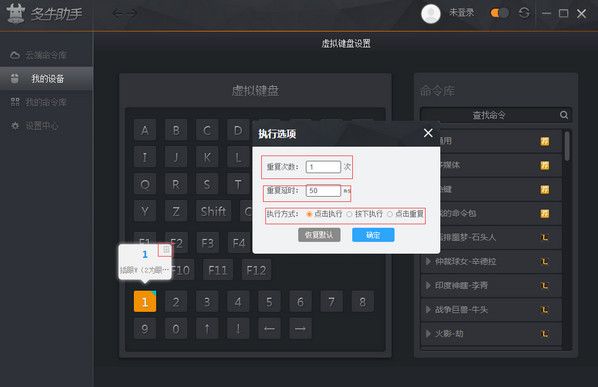Click the yellow folder icon on third 命令库 row
The image size is (598, 387).
click(x=544, y=189)
